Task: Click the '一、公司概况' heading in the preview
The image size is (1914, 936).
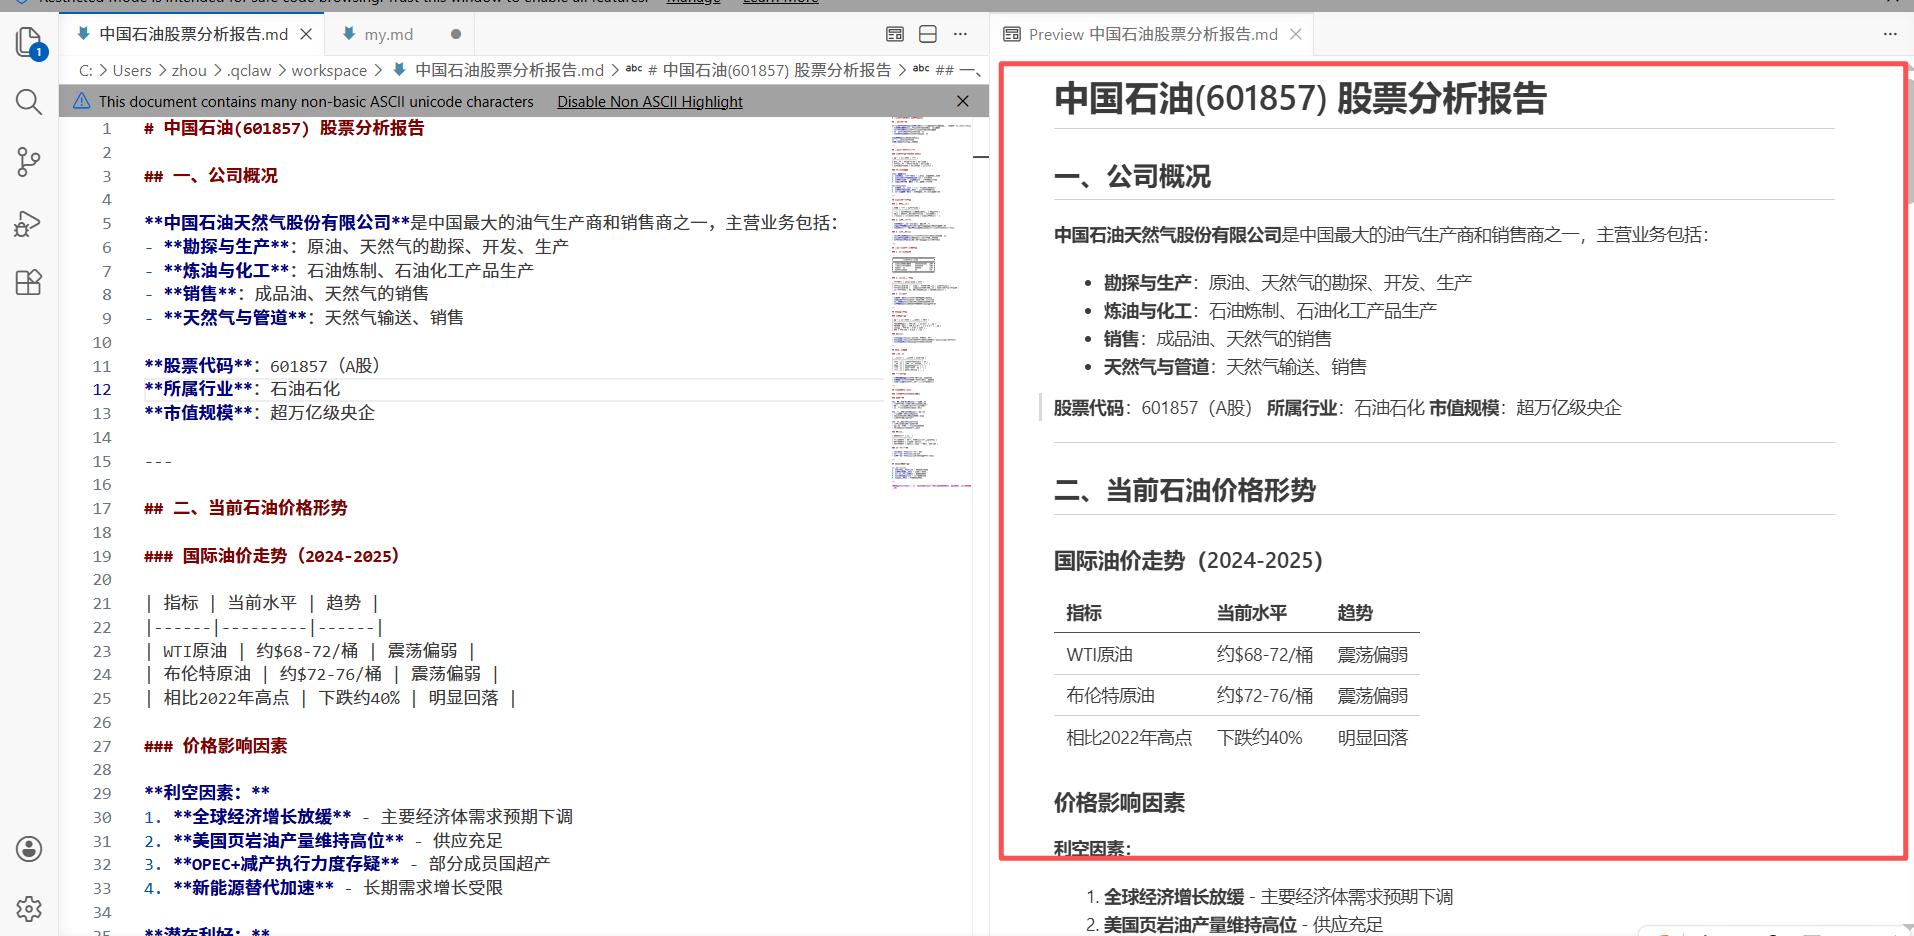Action: pos(1132,177)
